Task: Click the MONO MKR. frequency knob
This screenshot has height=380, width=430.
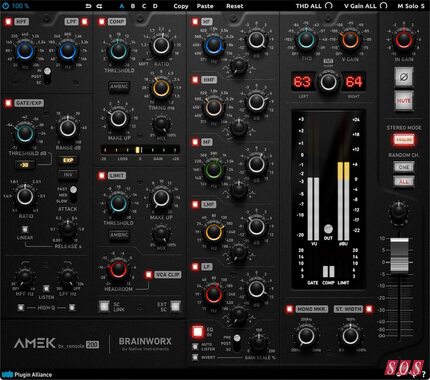Action: (x=306, y=336)
